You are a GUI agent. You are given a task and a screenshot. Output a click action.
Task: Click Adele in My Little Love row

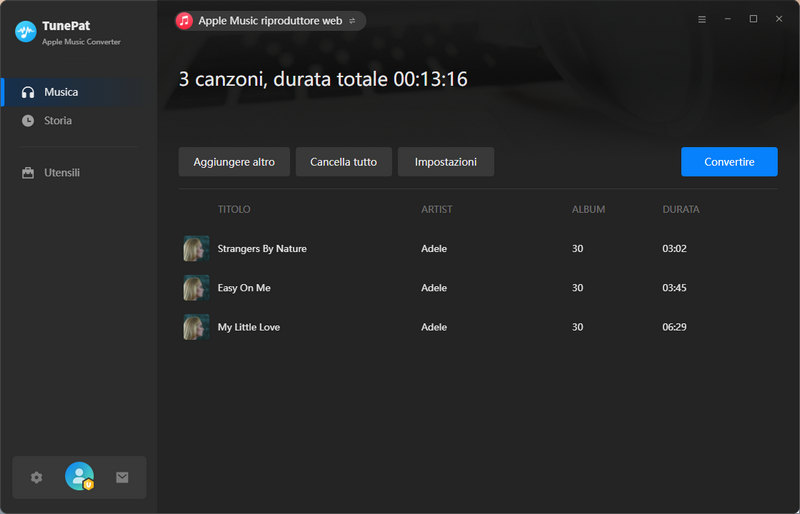[434, 327]
